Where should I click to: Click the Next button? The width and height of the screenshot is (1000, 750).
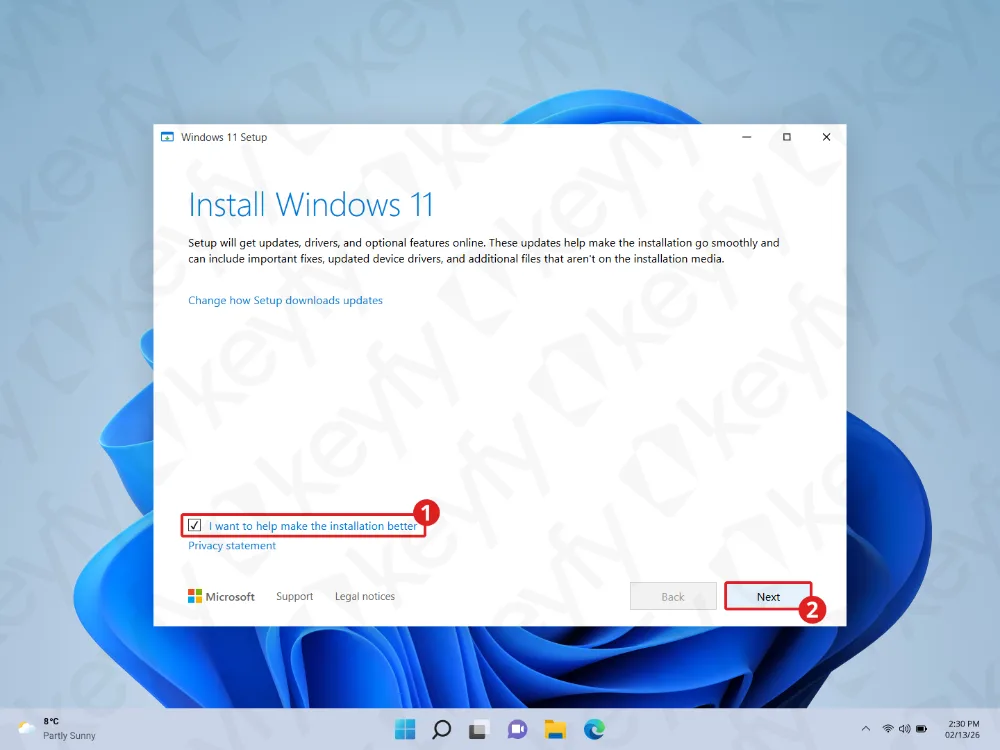pos(768,597)
